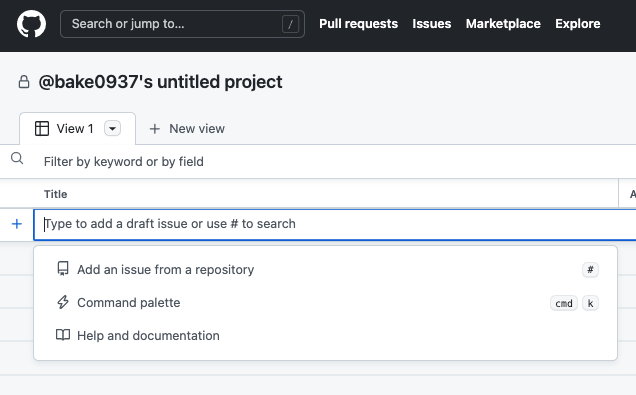
Task: Open the Issues link in header
Action: 432,24
